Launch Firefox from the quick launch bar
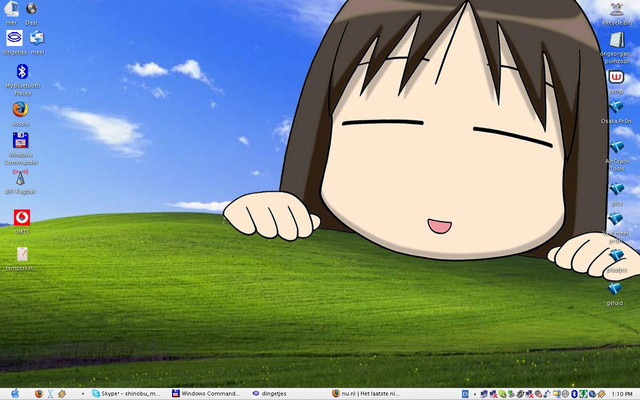This screenshot has width=640, height=400. click(x=39, y=393)
